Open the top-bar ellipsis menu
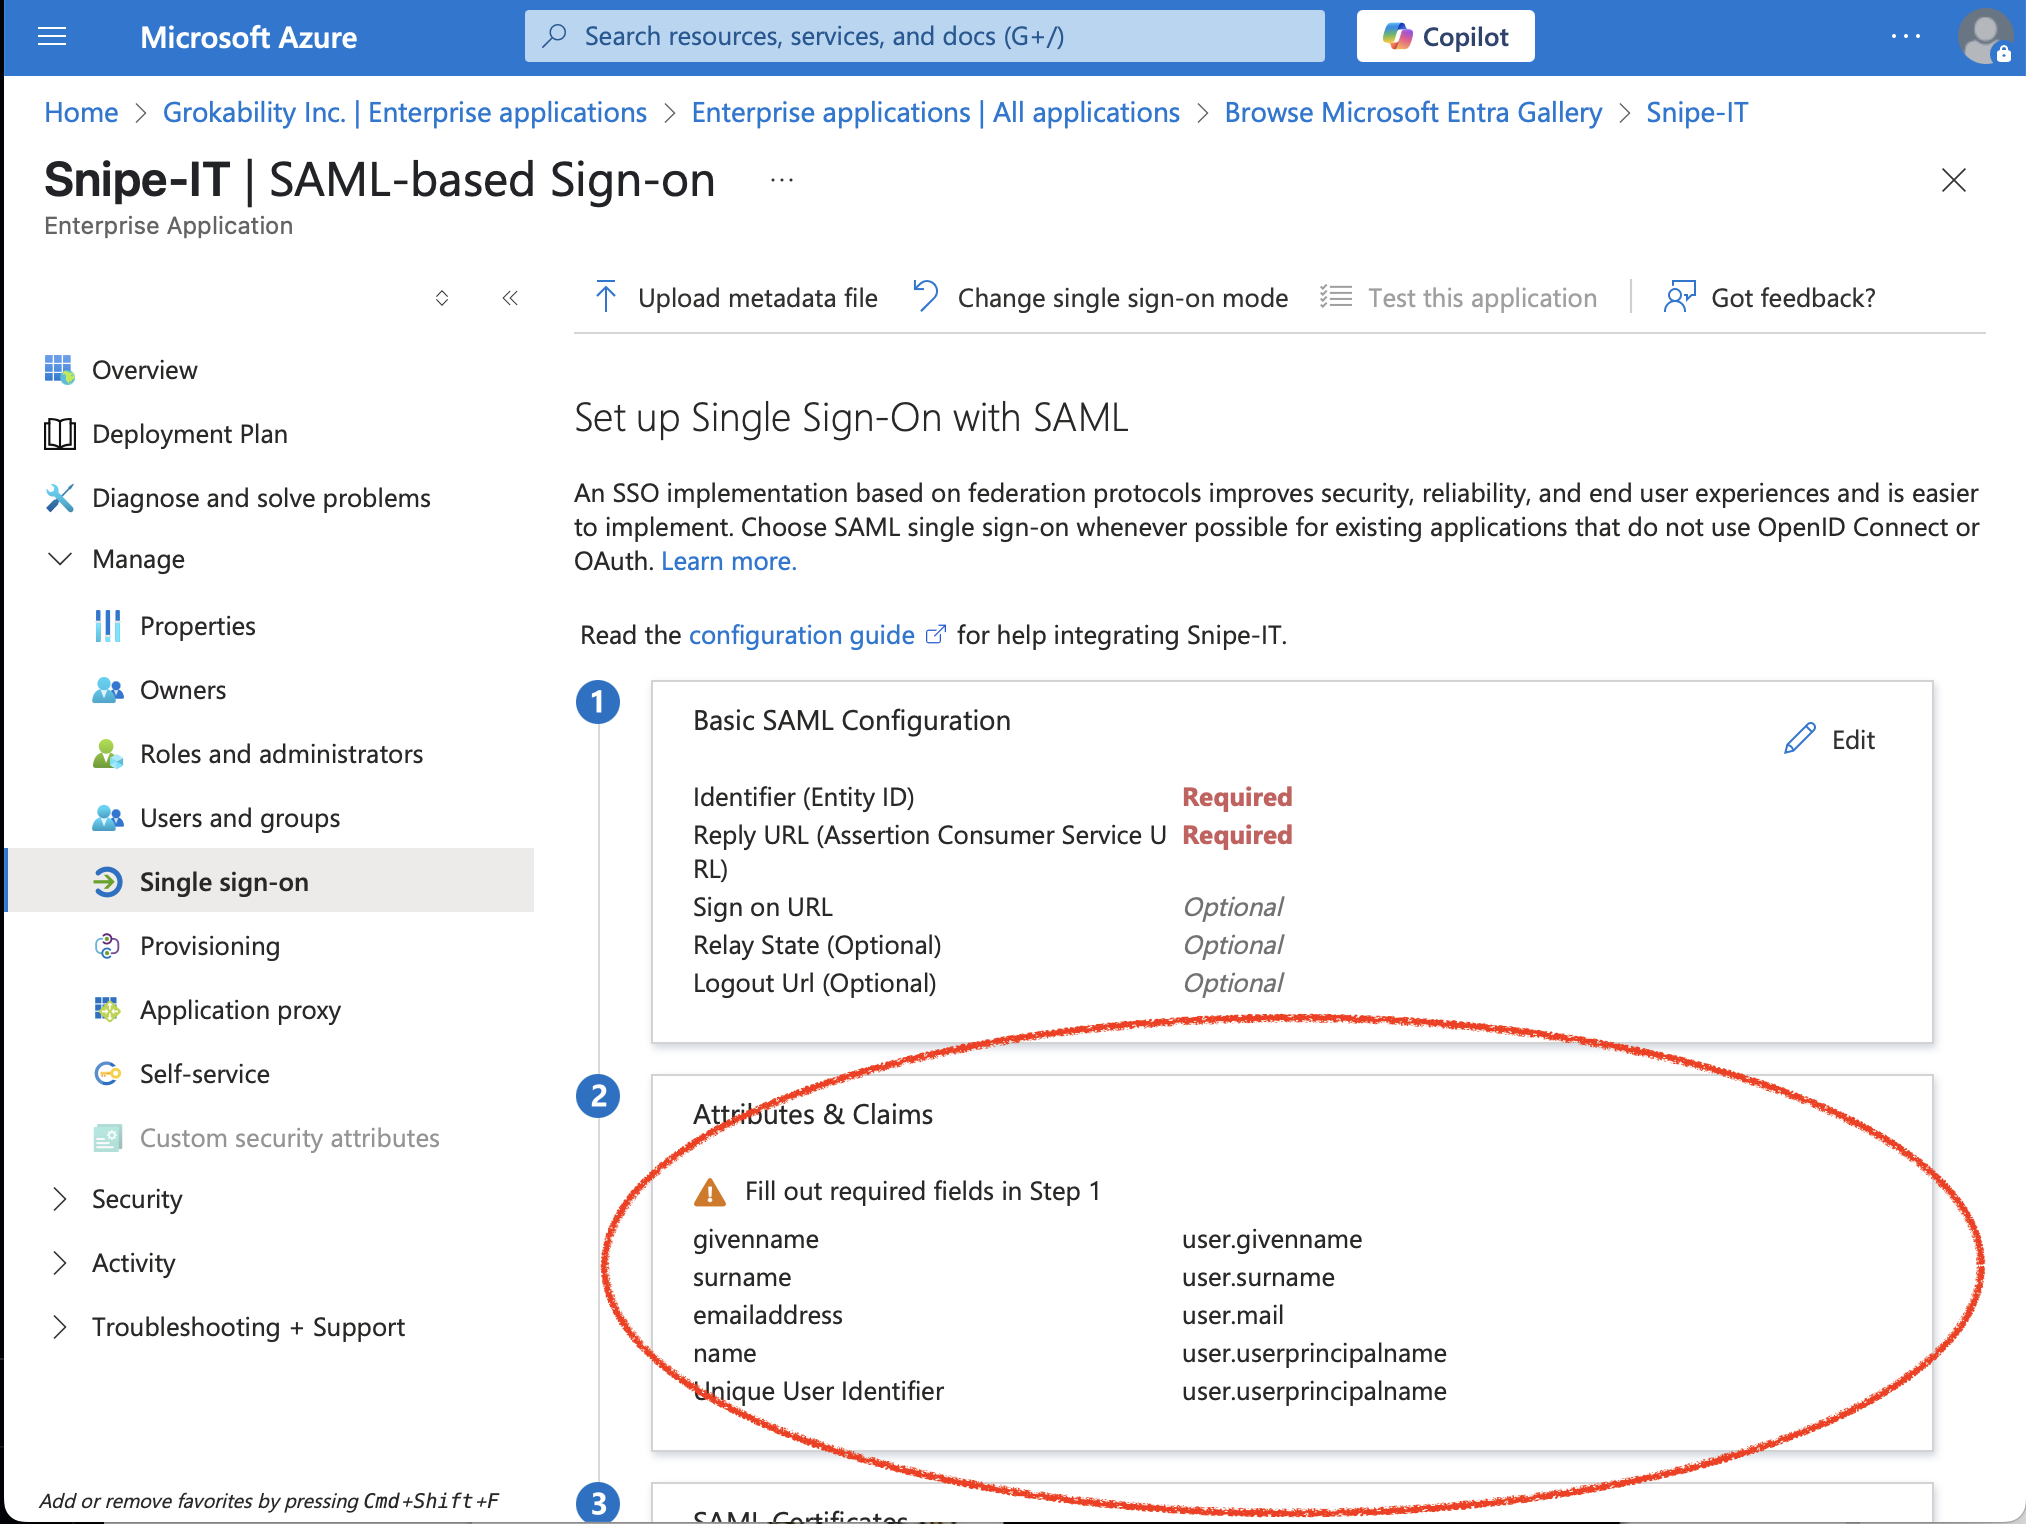 (1905, 37)
